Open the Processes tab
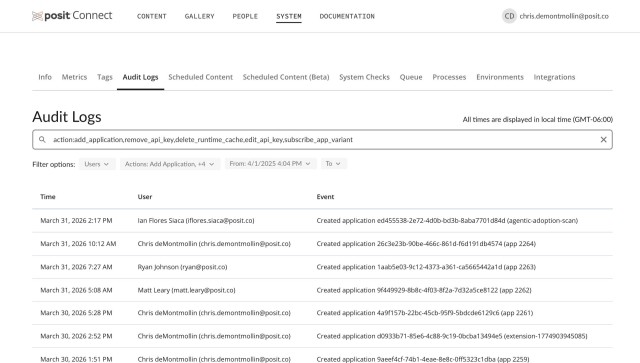The image size is (640, 363). (x=449, y=77)
